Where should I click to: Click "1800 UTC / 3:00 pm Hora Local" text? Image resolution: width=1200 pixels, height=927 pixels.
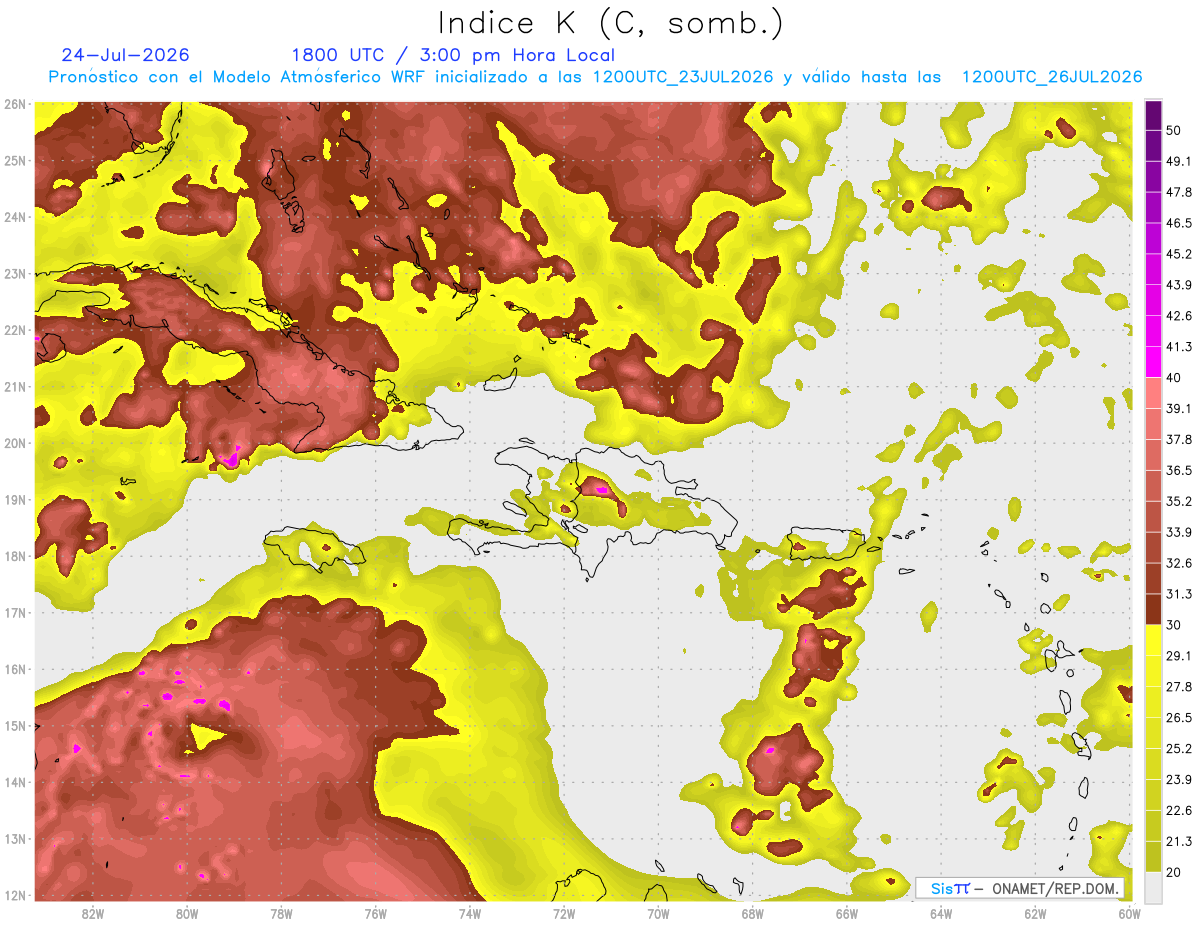tap(453, 55)
